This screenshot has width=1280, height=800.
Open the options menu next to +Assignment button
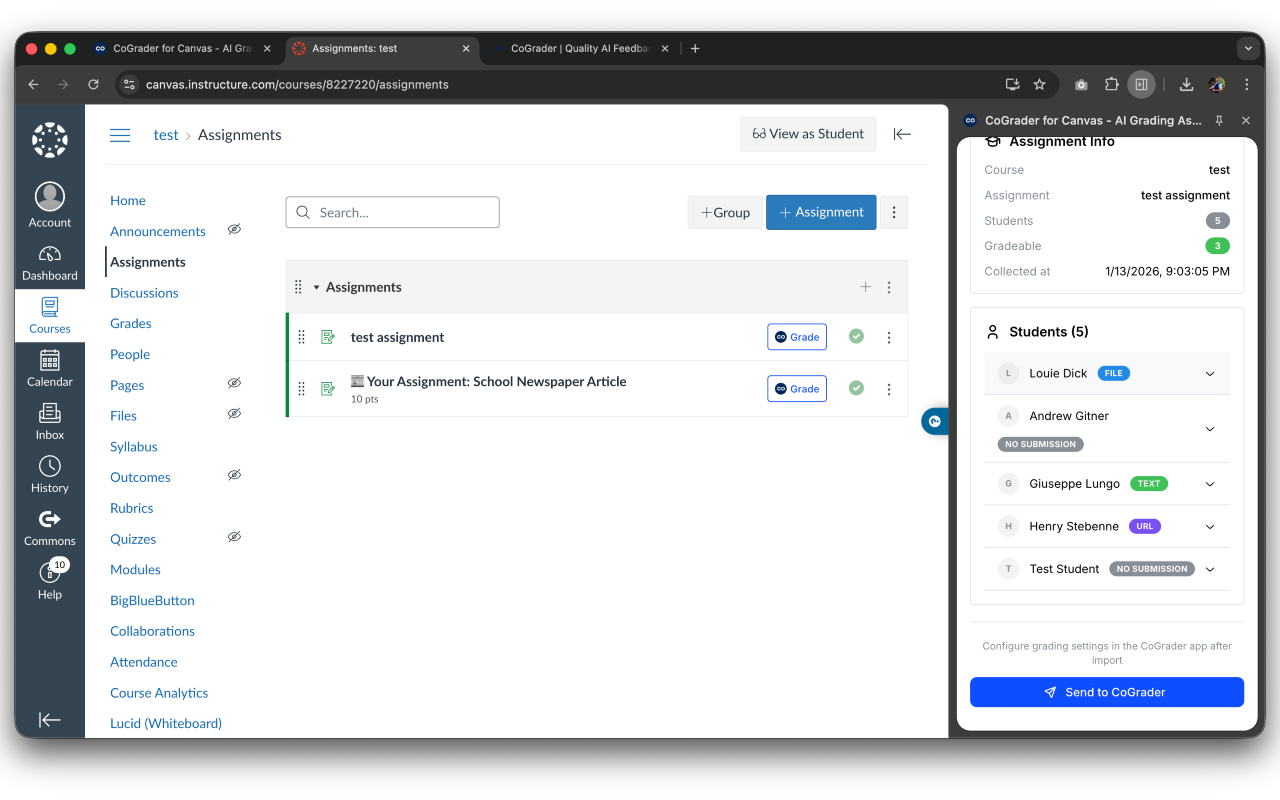[x=894, y=212]
